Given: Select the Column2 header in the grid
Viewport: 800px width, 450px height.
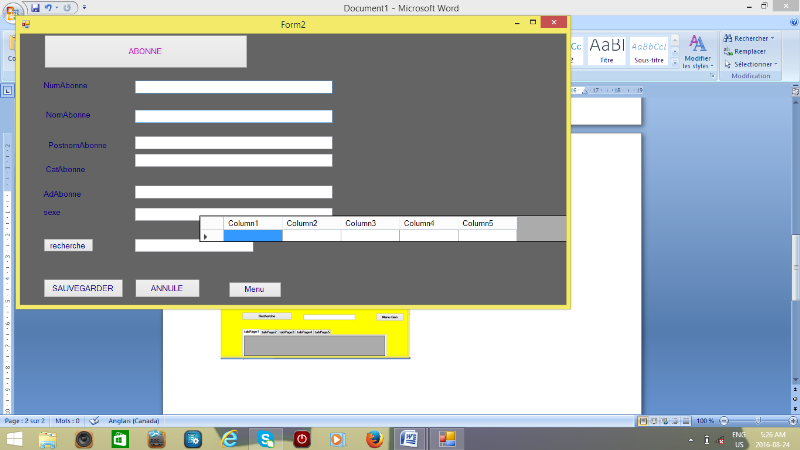Looking at the screenshot, I should click(x=312, y=223).
